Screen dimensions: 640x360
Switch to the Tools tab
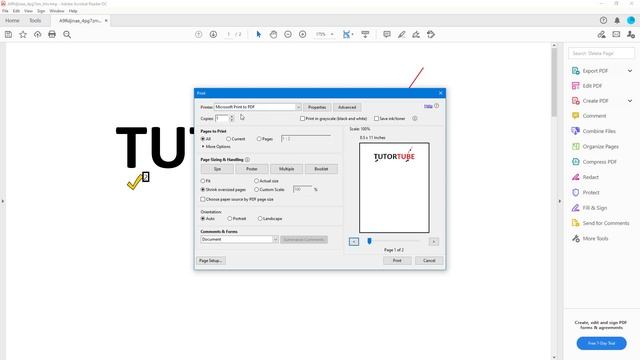(x=35, y=20)
